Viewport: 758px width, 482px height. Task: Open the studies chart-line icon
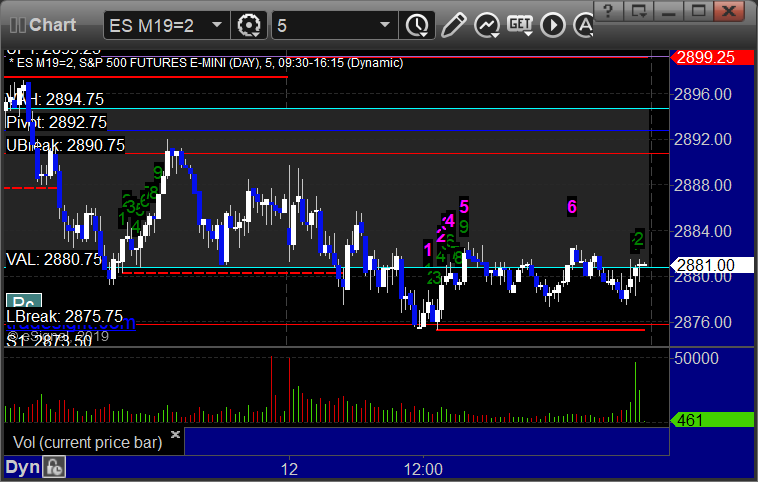click(487, 25)
